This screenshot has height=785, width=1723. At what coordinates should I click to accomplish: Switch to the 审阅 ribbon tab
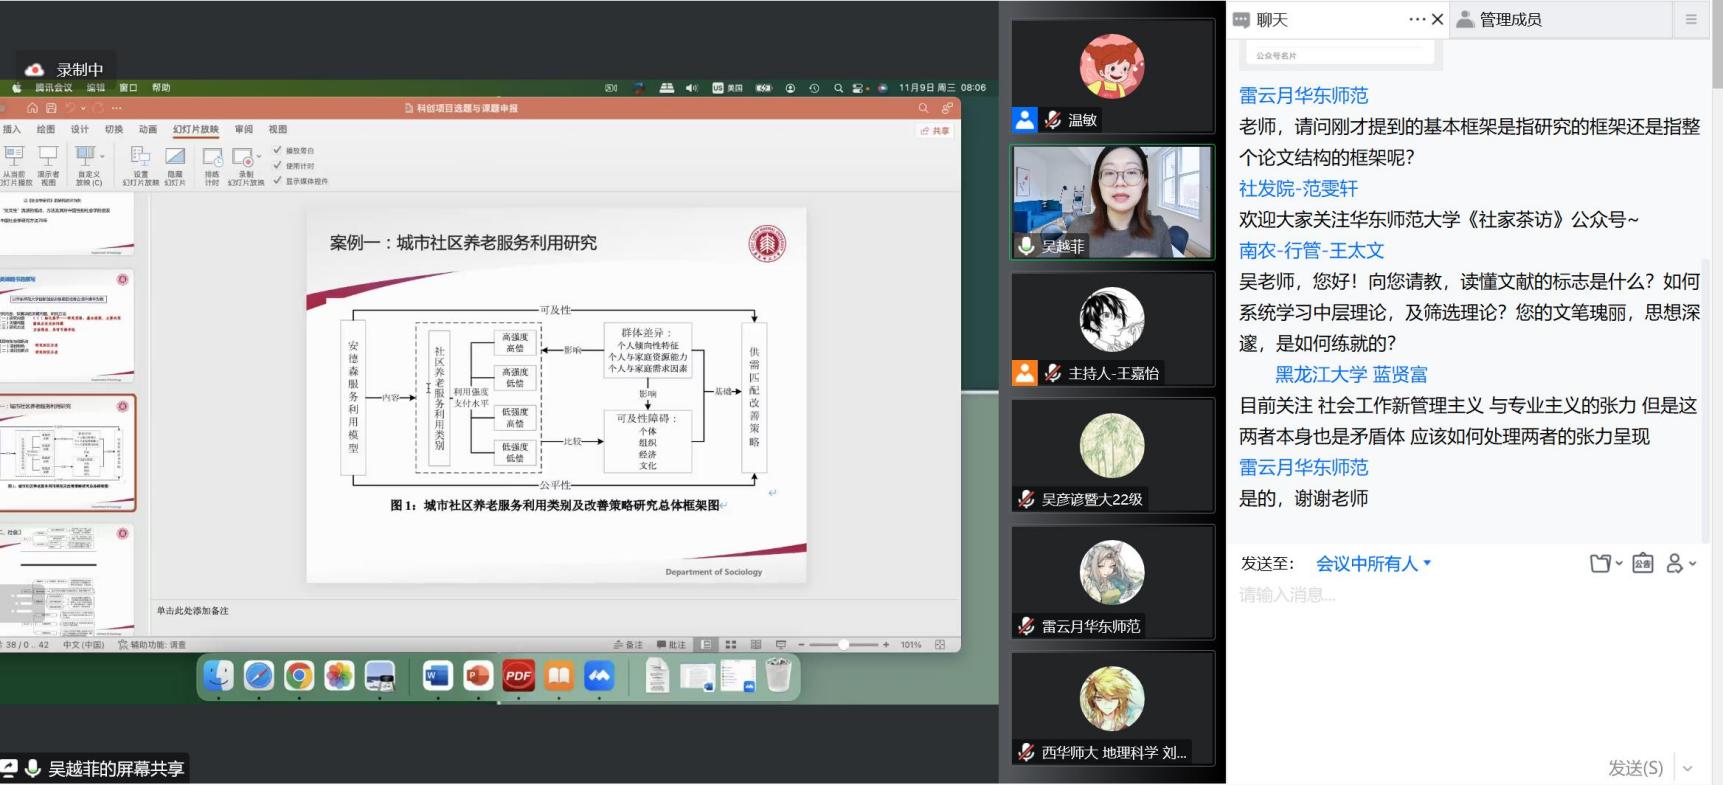pos(243,129)
